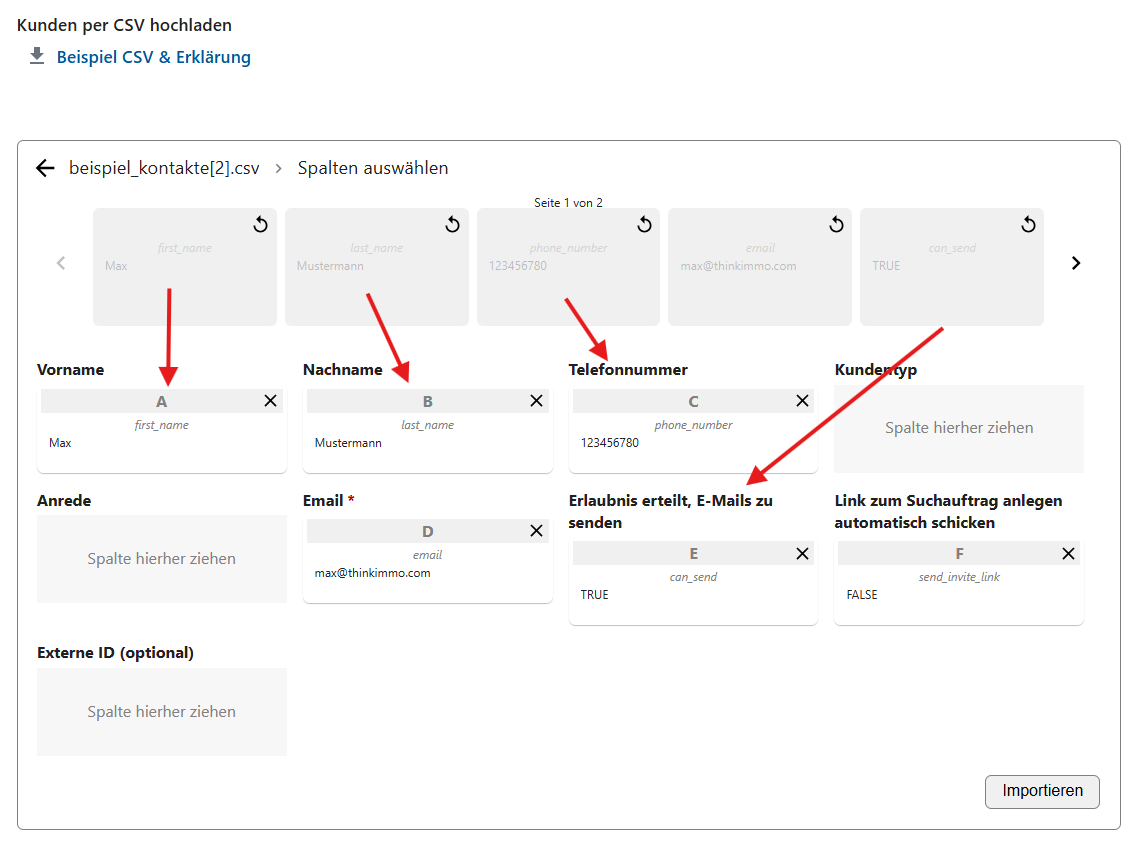Remove column C from Telefonnummer
This screenshot has width=1135, height=849.
point(803,401)
